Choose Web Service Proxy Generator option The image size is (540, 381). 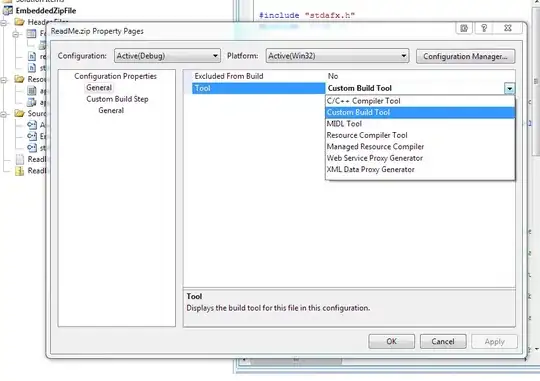pos(420,158)
